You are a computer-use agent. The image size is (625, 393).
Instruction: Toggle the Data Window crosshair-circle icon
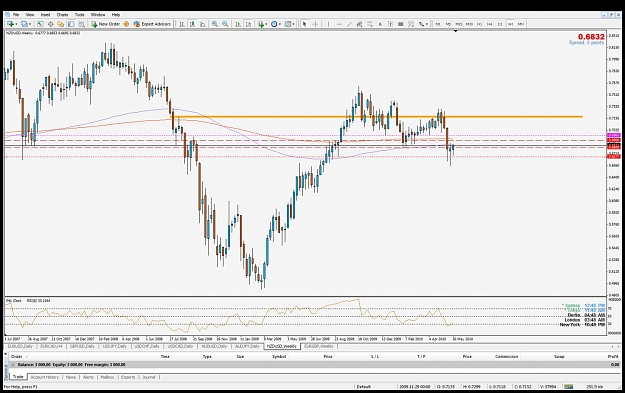(x=51, y=24)
